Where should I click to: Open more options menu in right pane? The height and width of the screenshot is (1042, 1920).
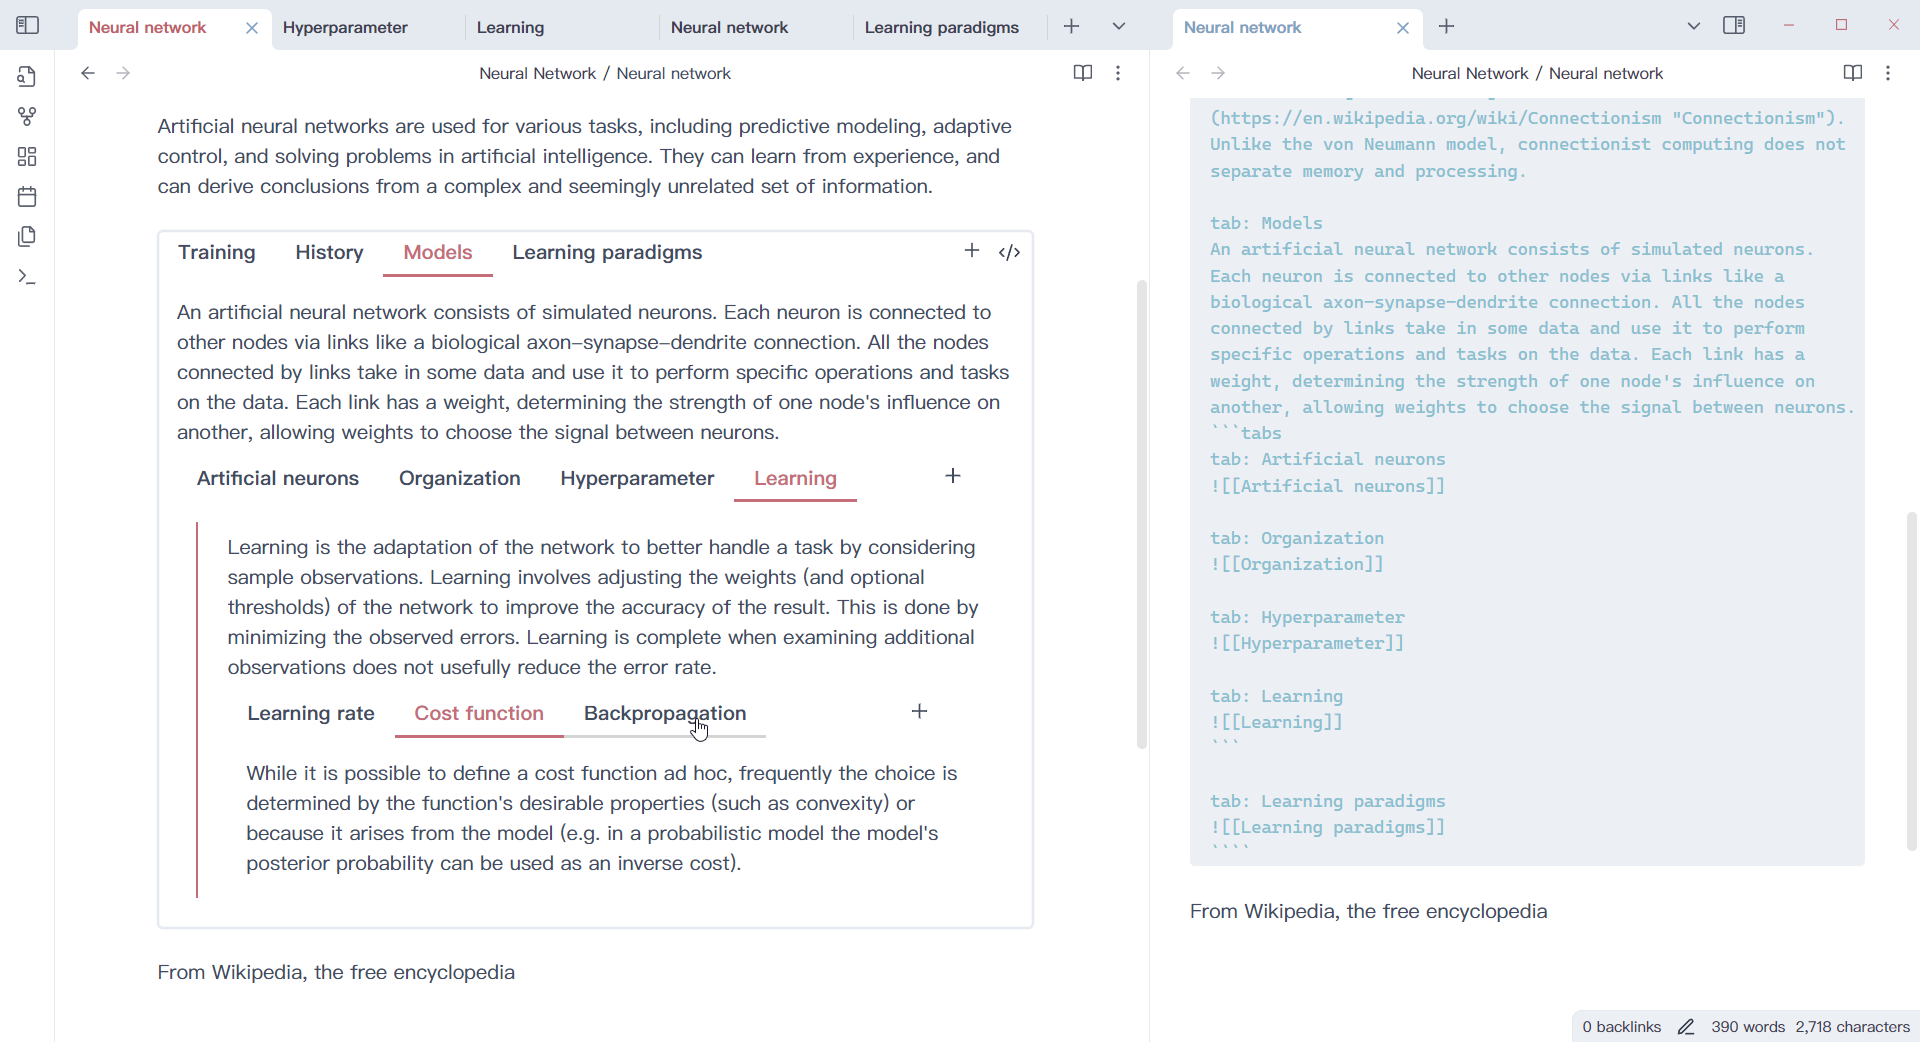click(x=1888, y=73)
